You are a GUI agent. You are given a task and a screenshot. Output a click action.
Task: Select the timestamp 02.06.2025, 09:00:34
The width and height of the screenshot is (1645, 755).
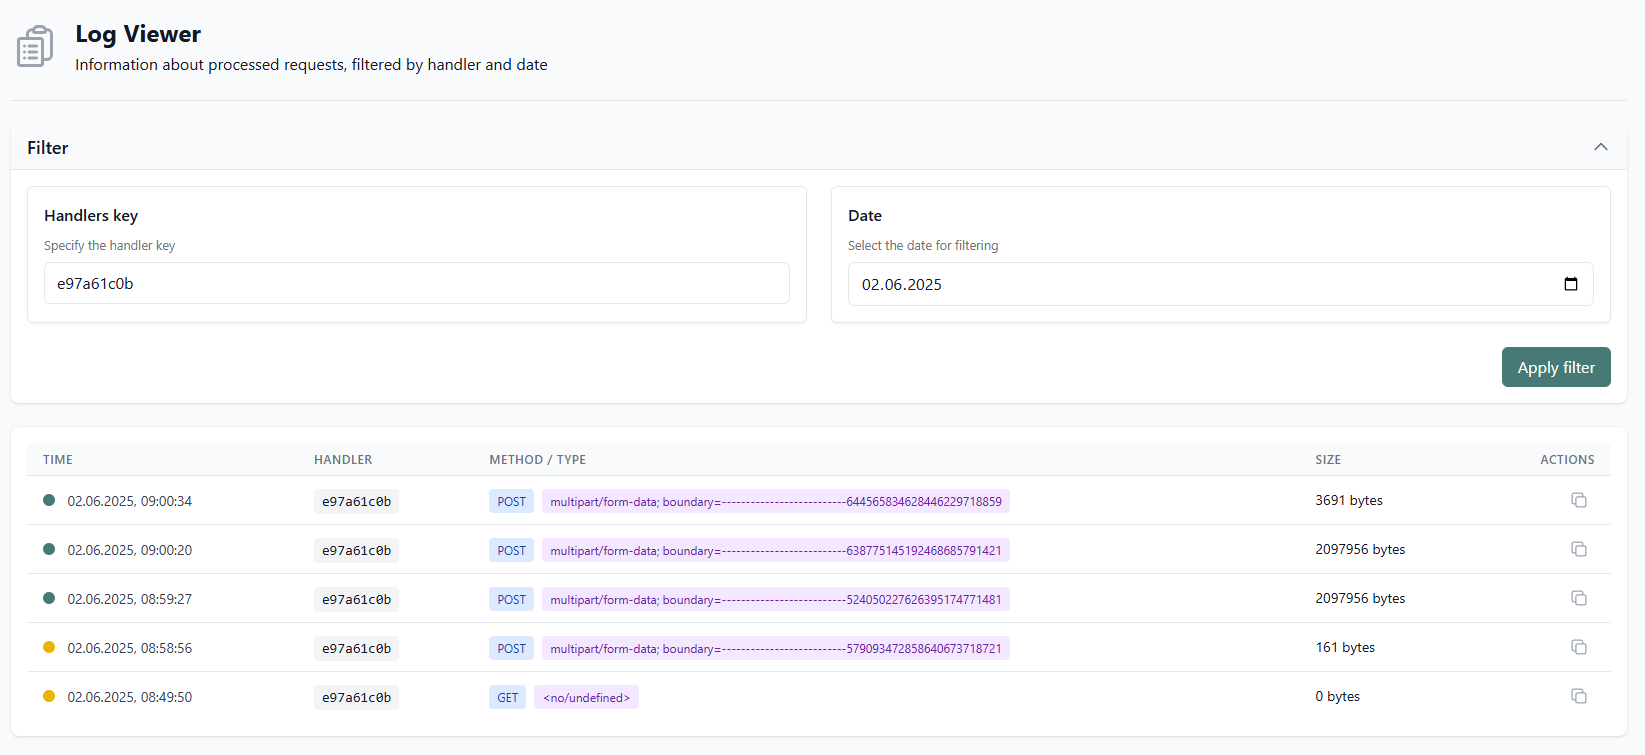pos(130,501)
